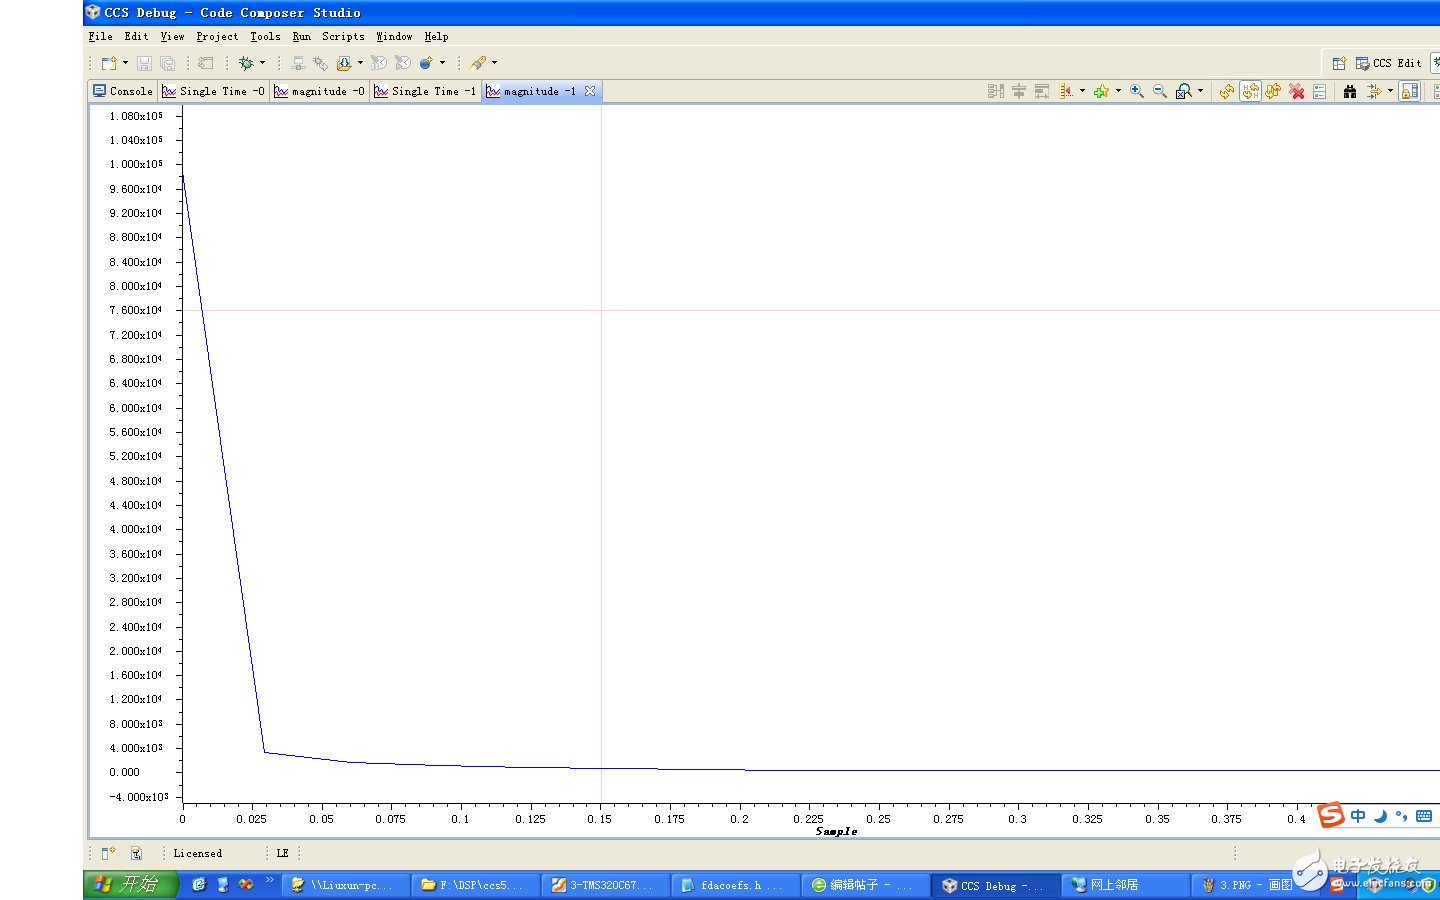The height and width of the screenshot is (900, 1440).
Task: Open the dropdown arrow next to Debug bug icon
Action: 263,63
